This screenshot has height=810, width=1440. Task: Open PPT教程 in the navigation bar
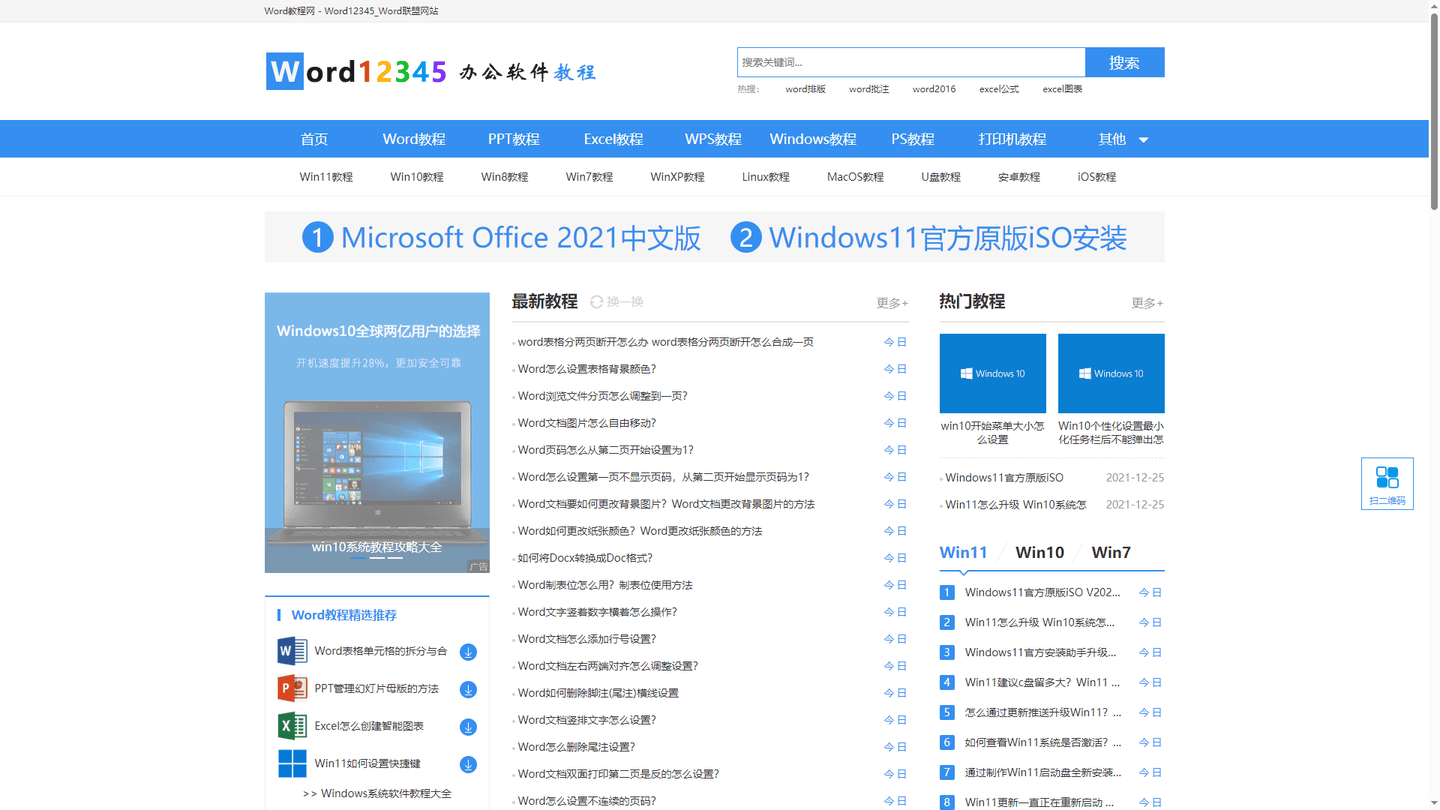(514, 139)
